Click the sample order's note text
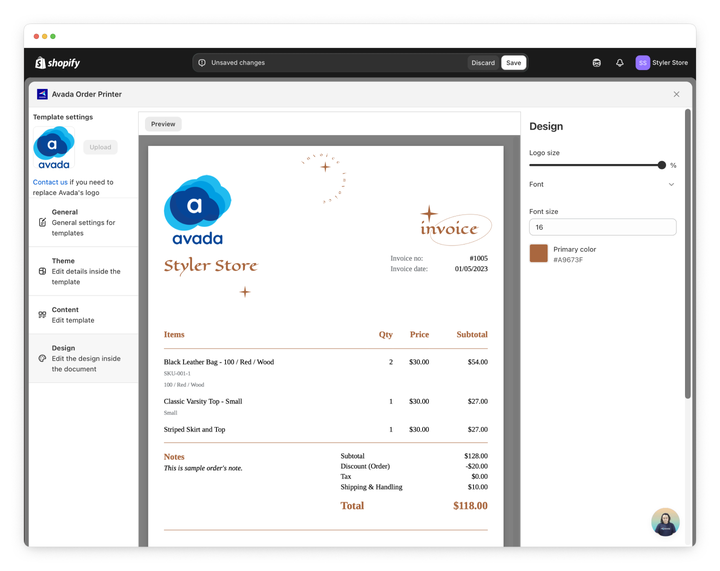This screenshot has height=571, width=720. [x=203, y=468]
